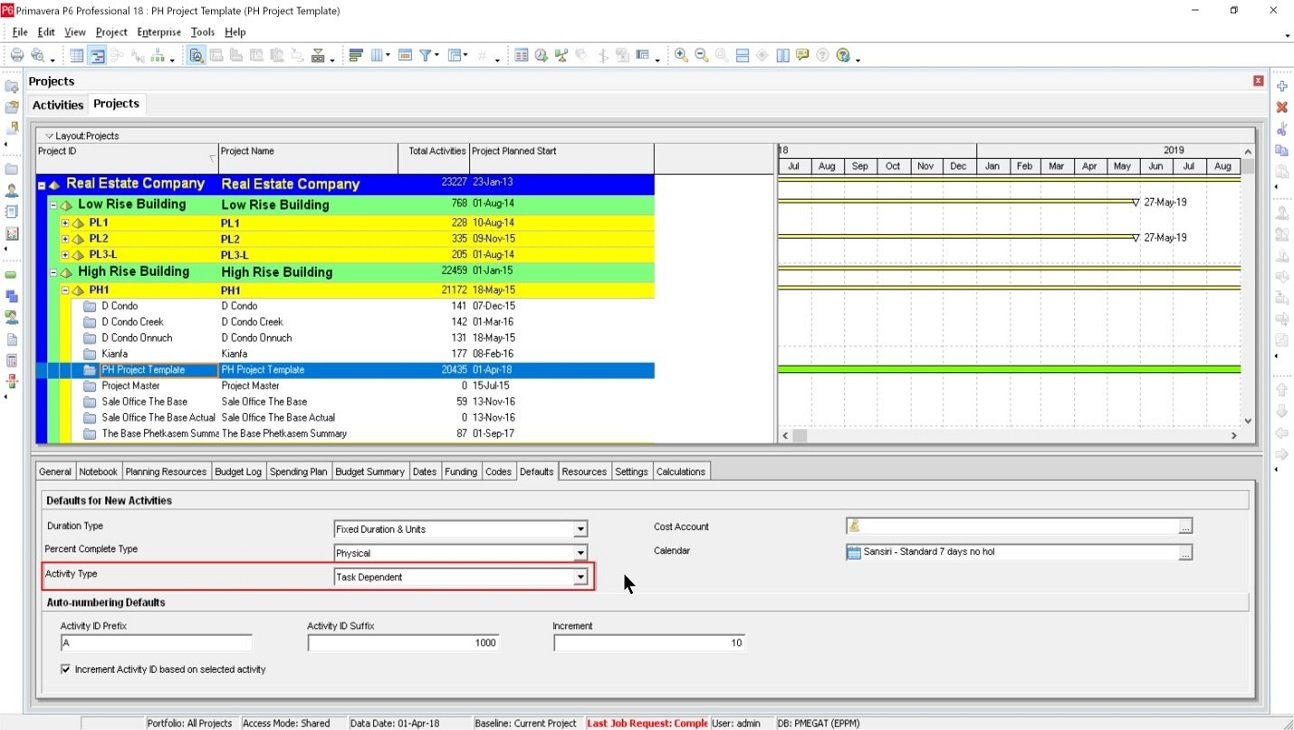1294x730 pixels.
Task: Click the Gantt horizontal scrollbar right arrow
Action: tap(1234, 436)
